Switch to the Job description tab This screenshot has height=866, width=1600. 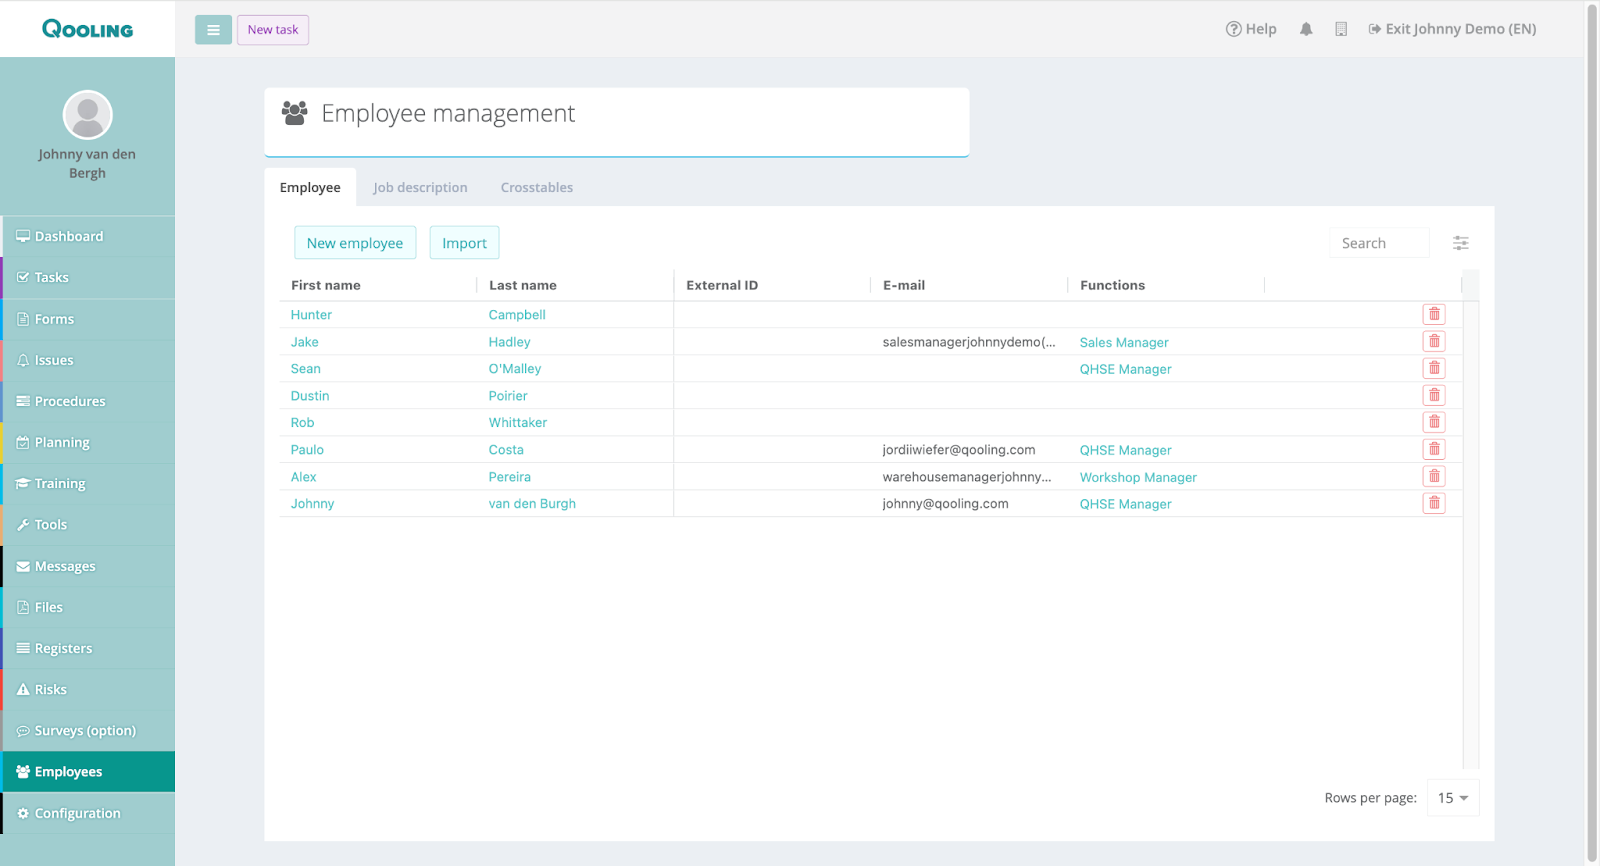[x=420, y=187]
